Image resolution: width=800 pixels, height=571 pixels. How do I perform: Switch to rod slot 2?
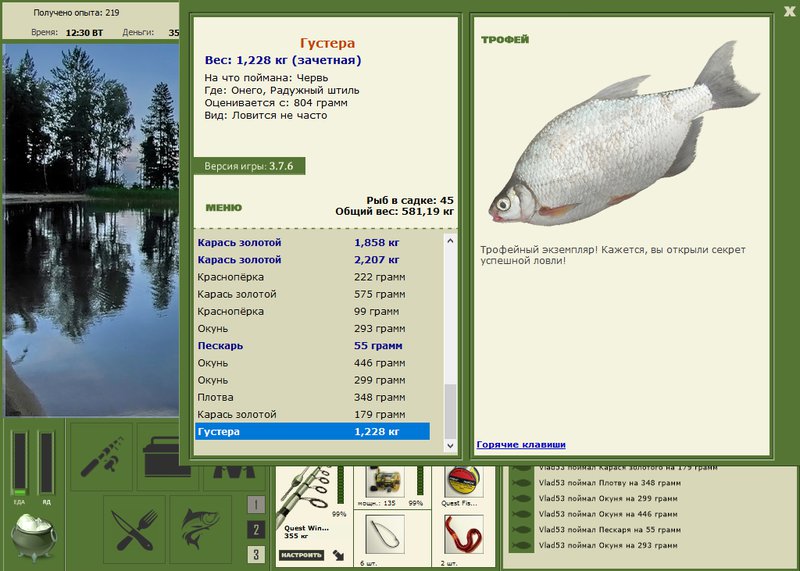coord(257,530)
